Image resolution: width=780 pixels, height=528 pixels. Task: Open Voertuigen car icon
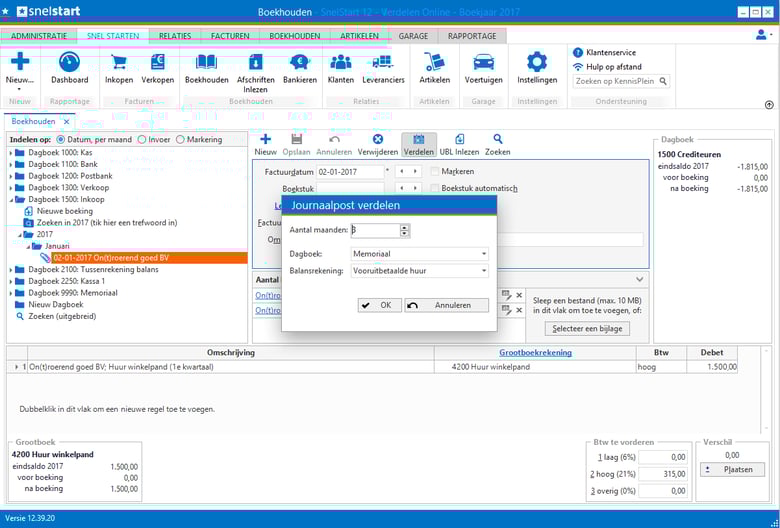point(484,62)
